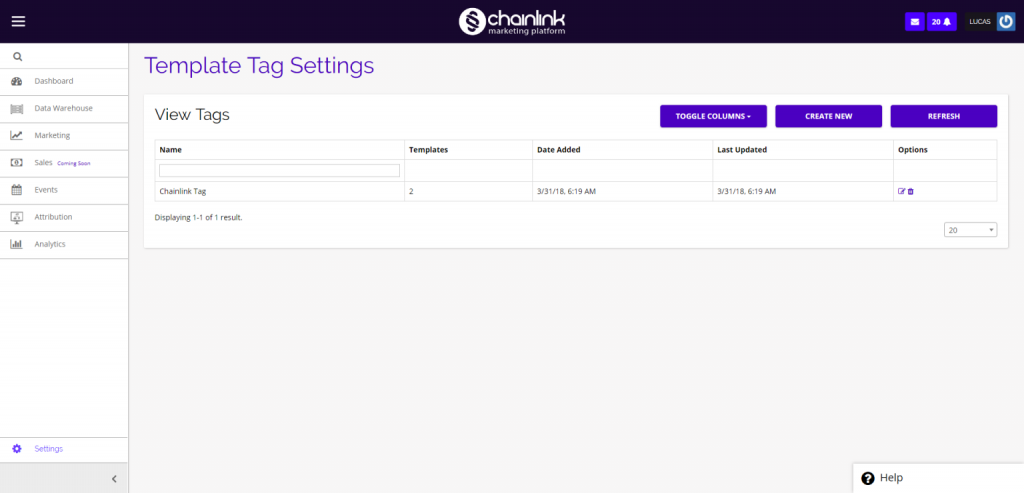Viewport: 1024px width, 493px height.
Task: Click the Displaying 1-1 of 1 result text
Action: pyautogui.click(x=199, y=217)
